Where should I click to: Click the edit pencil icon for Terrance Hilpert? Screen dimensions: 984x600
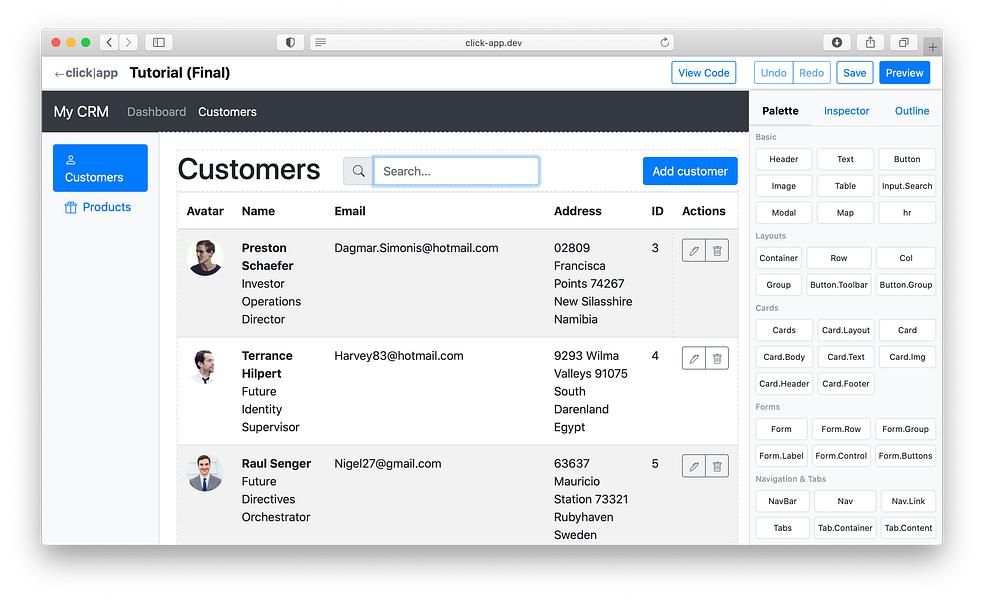click(693, 358)
